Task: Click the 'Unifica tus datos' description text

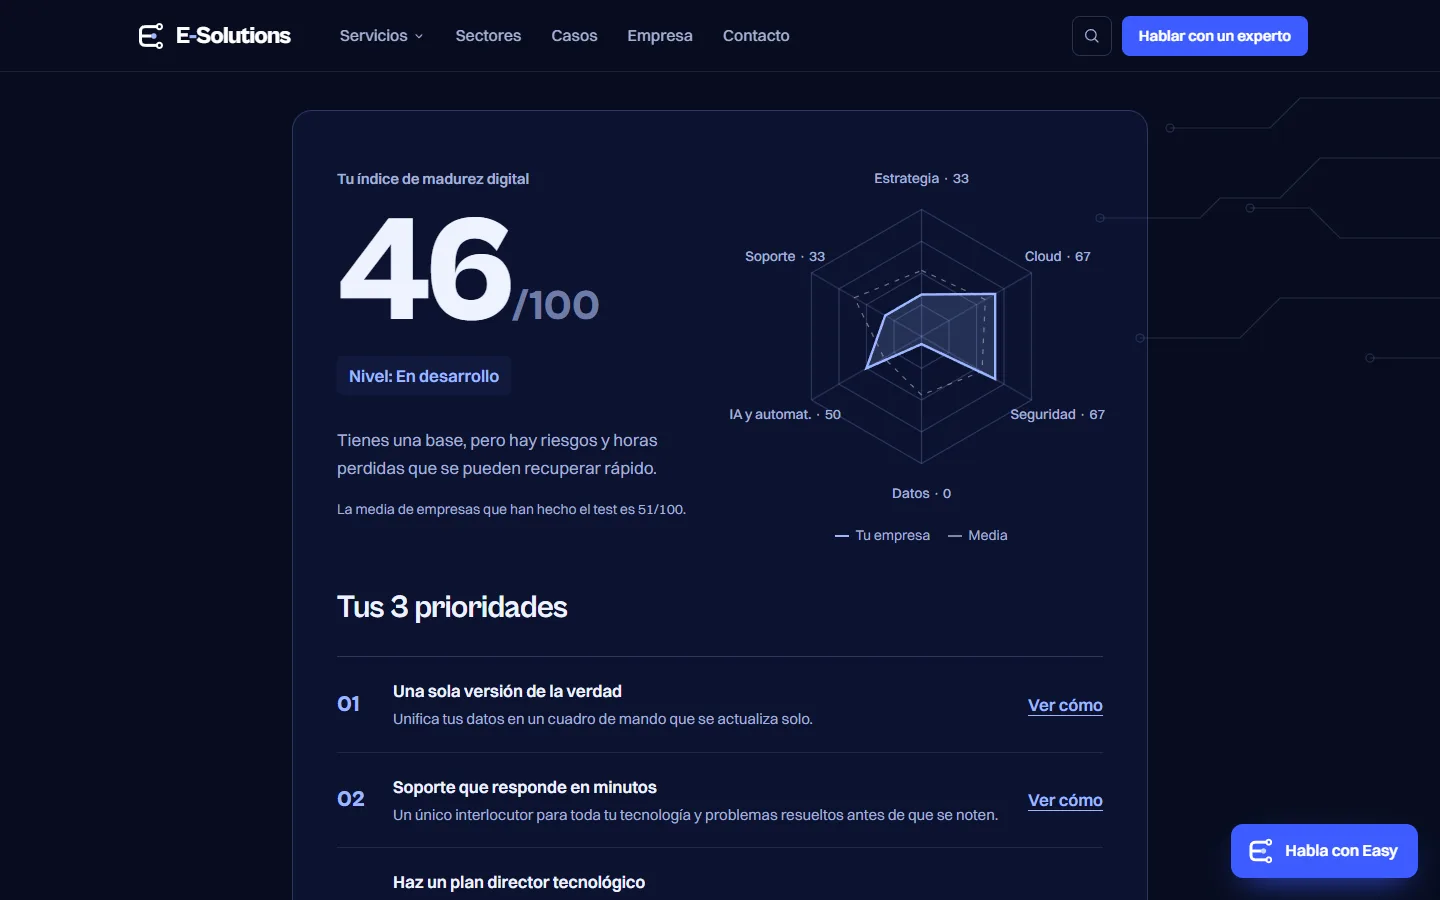Action: pos(603,719)
